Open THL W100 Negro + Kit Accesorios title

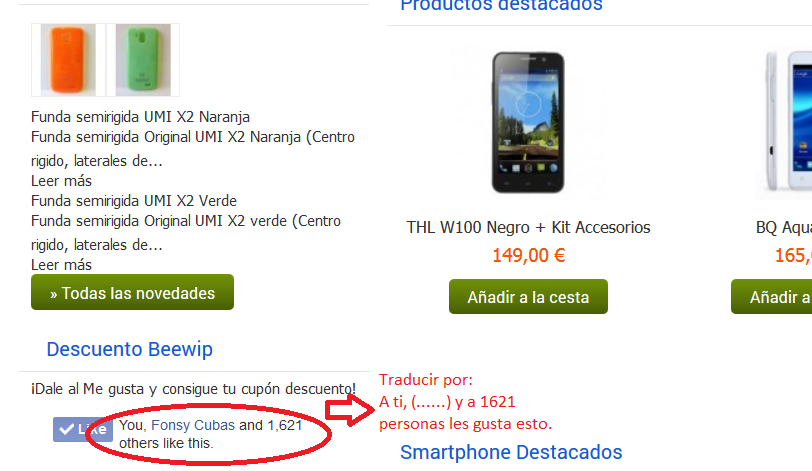(x=528, y=227)
